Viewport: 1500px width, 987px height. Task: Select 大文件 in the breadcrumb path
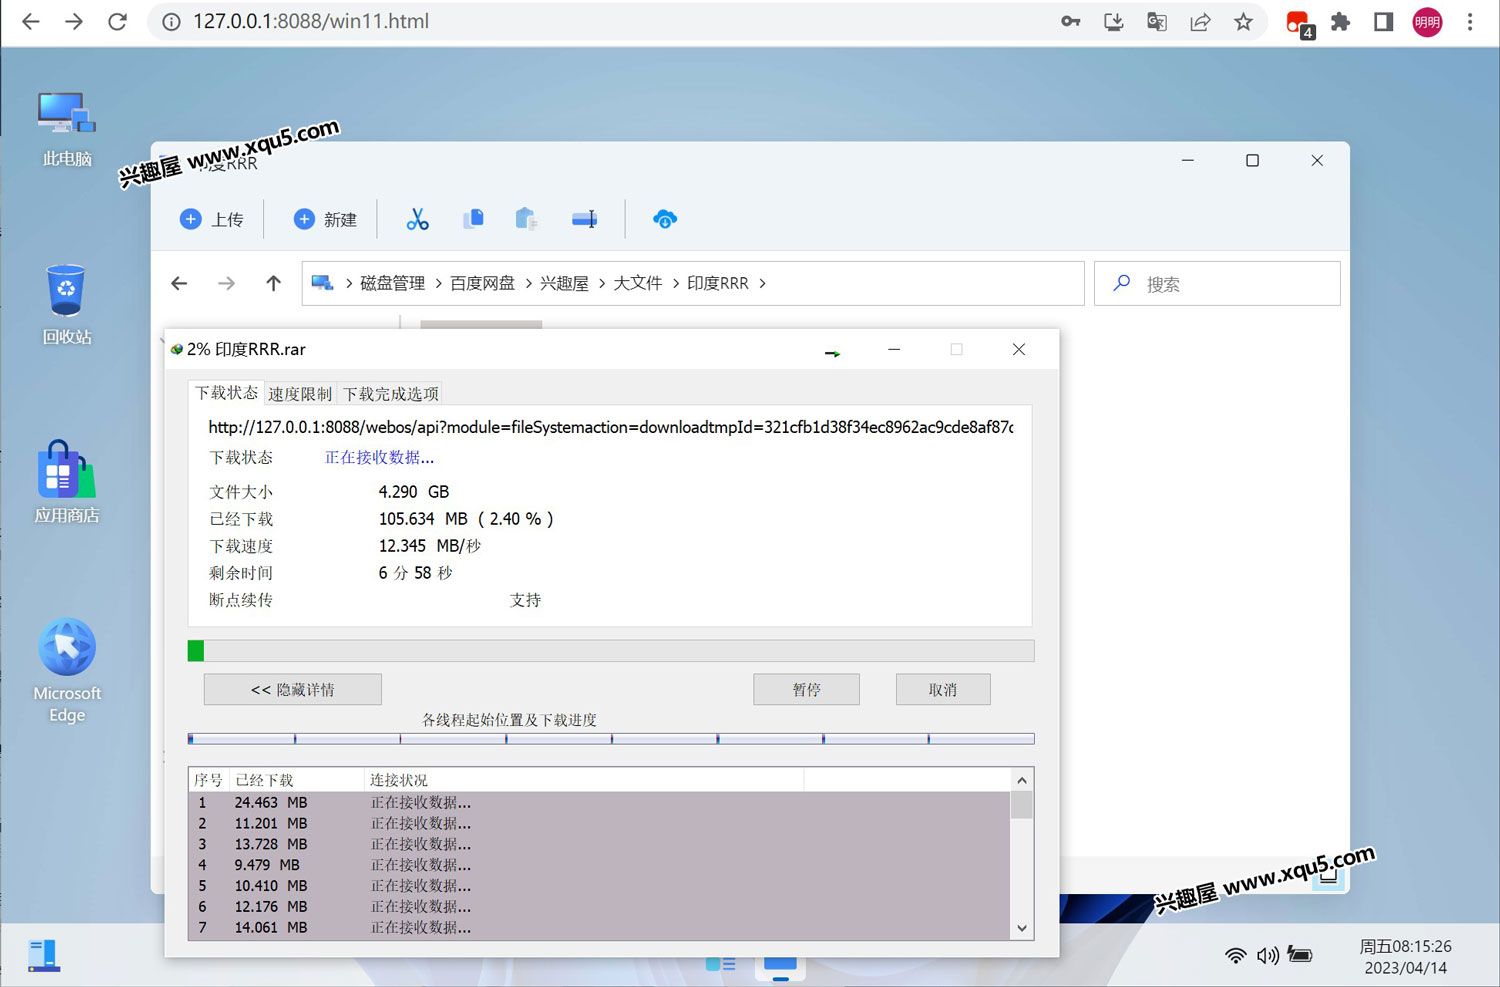pos(637,283)
